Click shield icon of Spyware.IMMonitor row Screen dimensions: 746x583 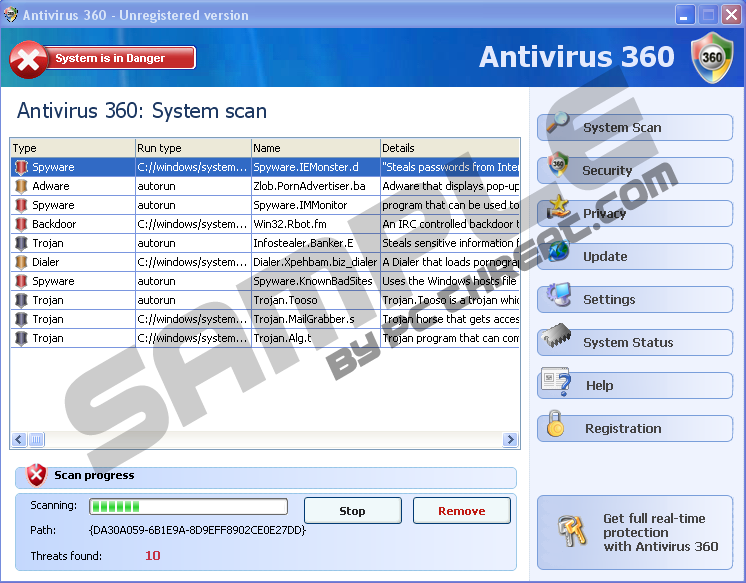21,205
